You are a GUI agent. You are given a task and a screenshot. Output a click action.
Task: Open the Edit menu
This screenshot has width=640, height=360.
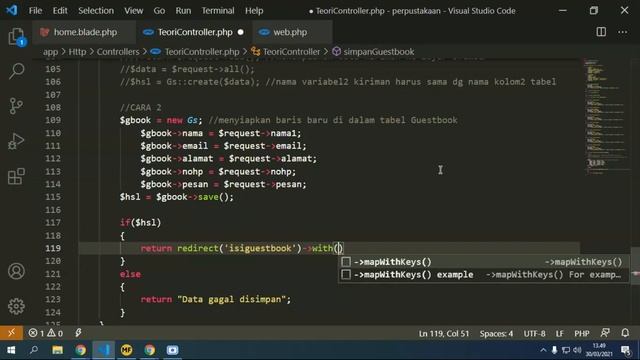tap(60, 11)
